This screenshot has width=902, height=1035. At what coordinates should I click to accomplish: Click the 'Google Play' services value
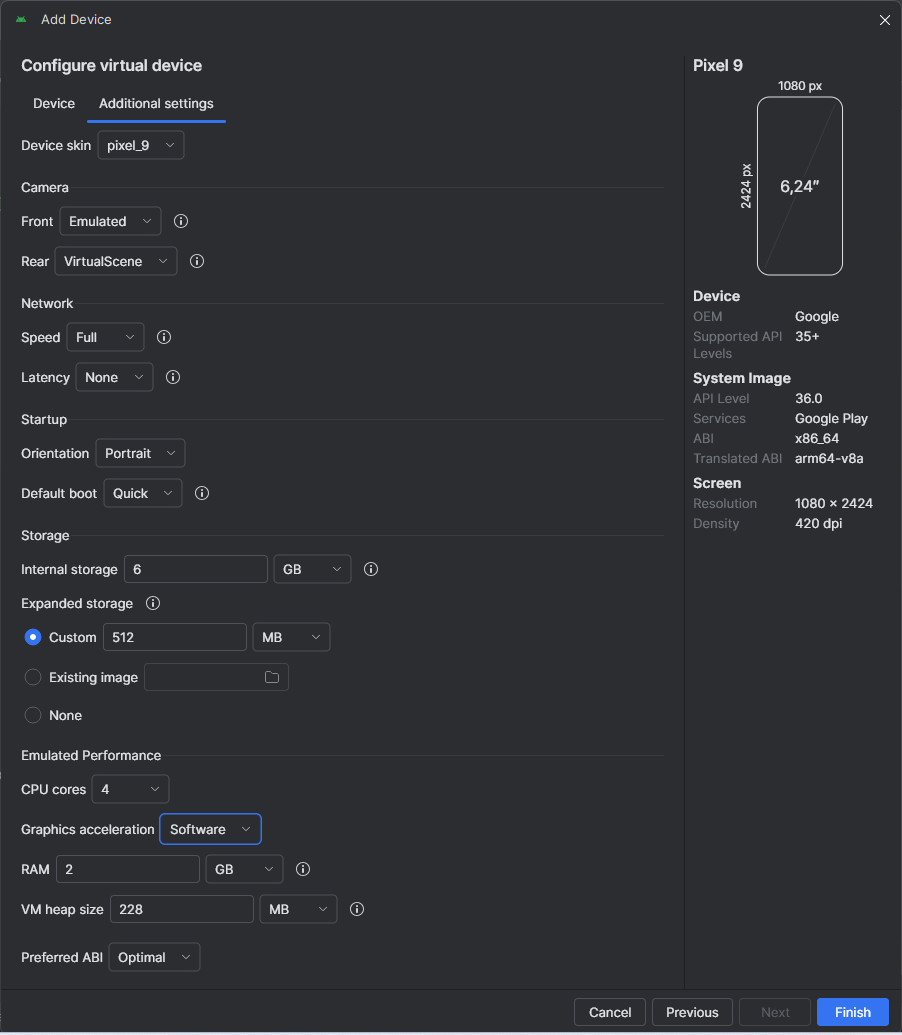click(x=831, y=418)
